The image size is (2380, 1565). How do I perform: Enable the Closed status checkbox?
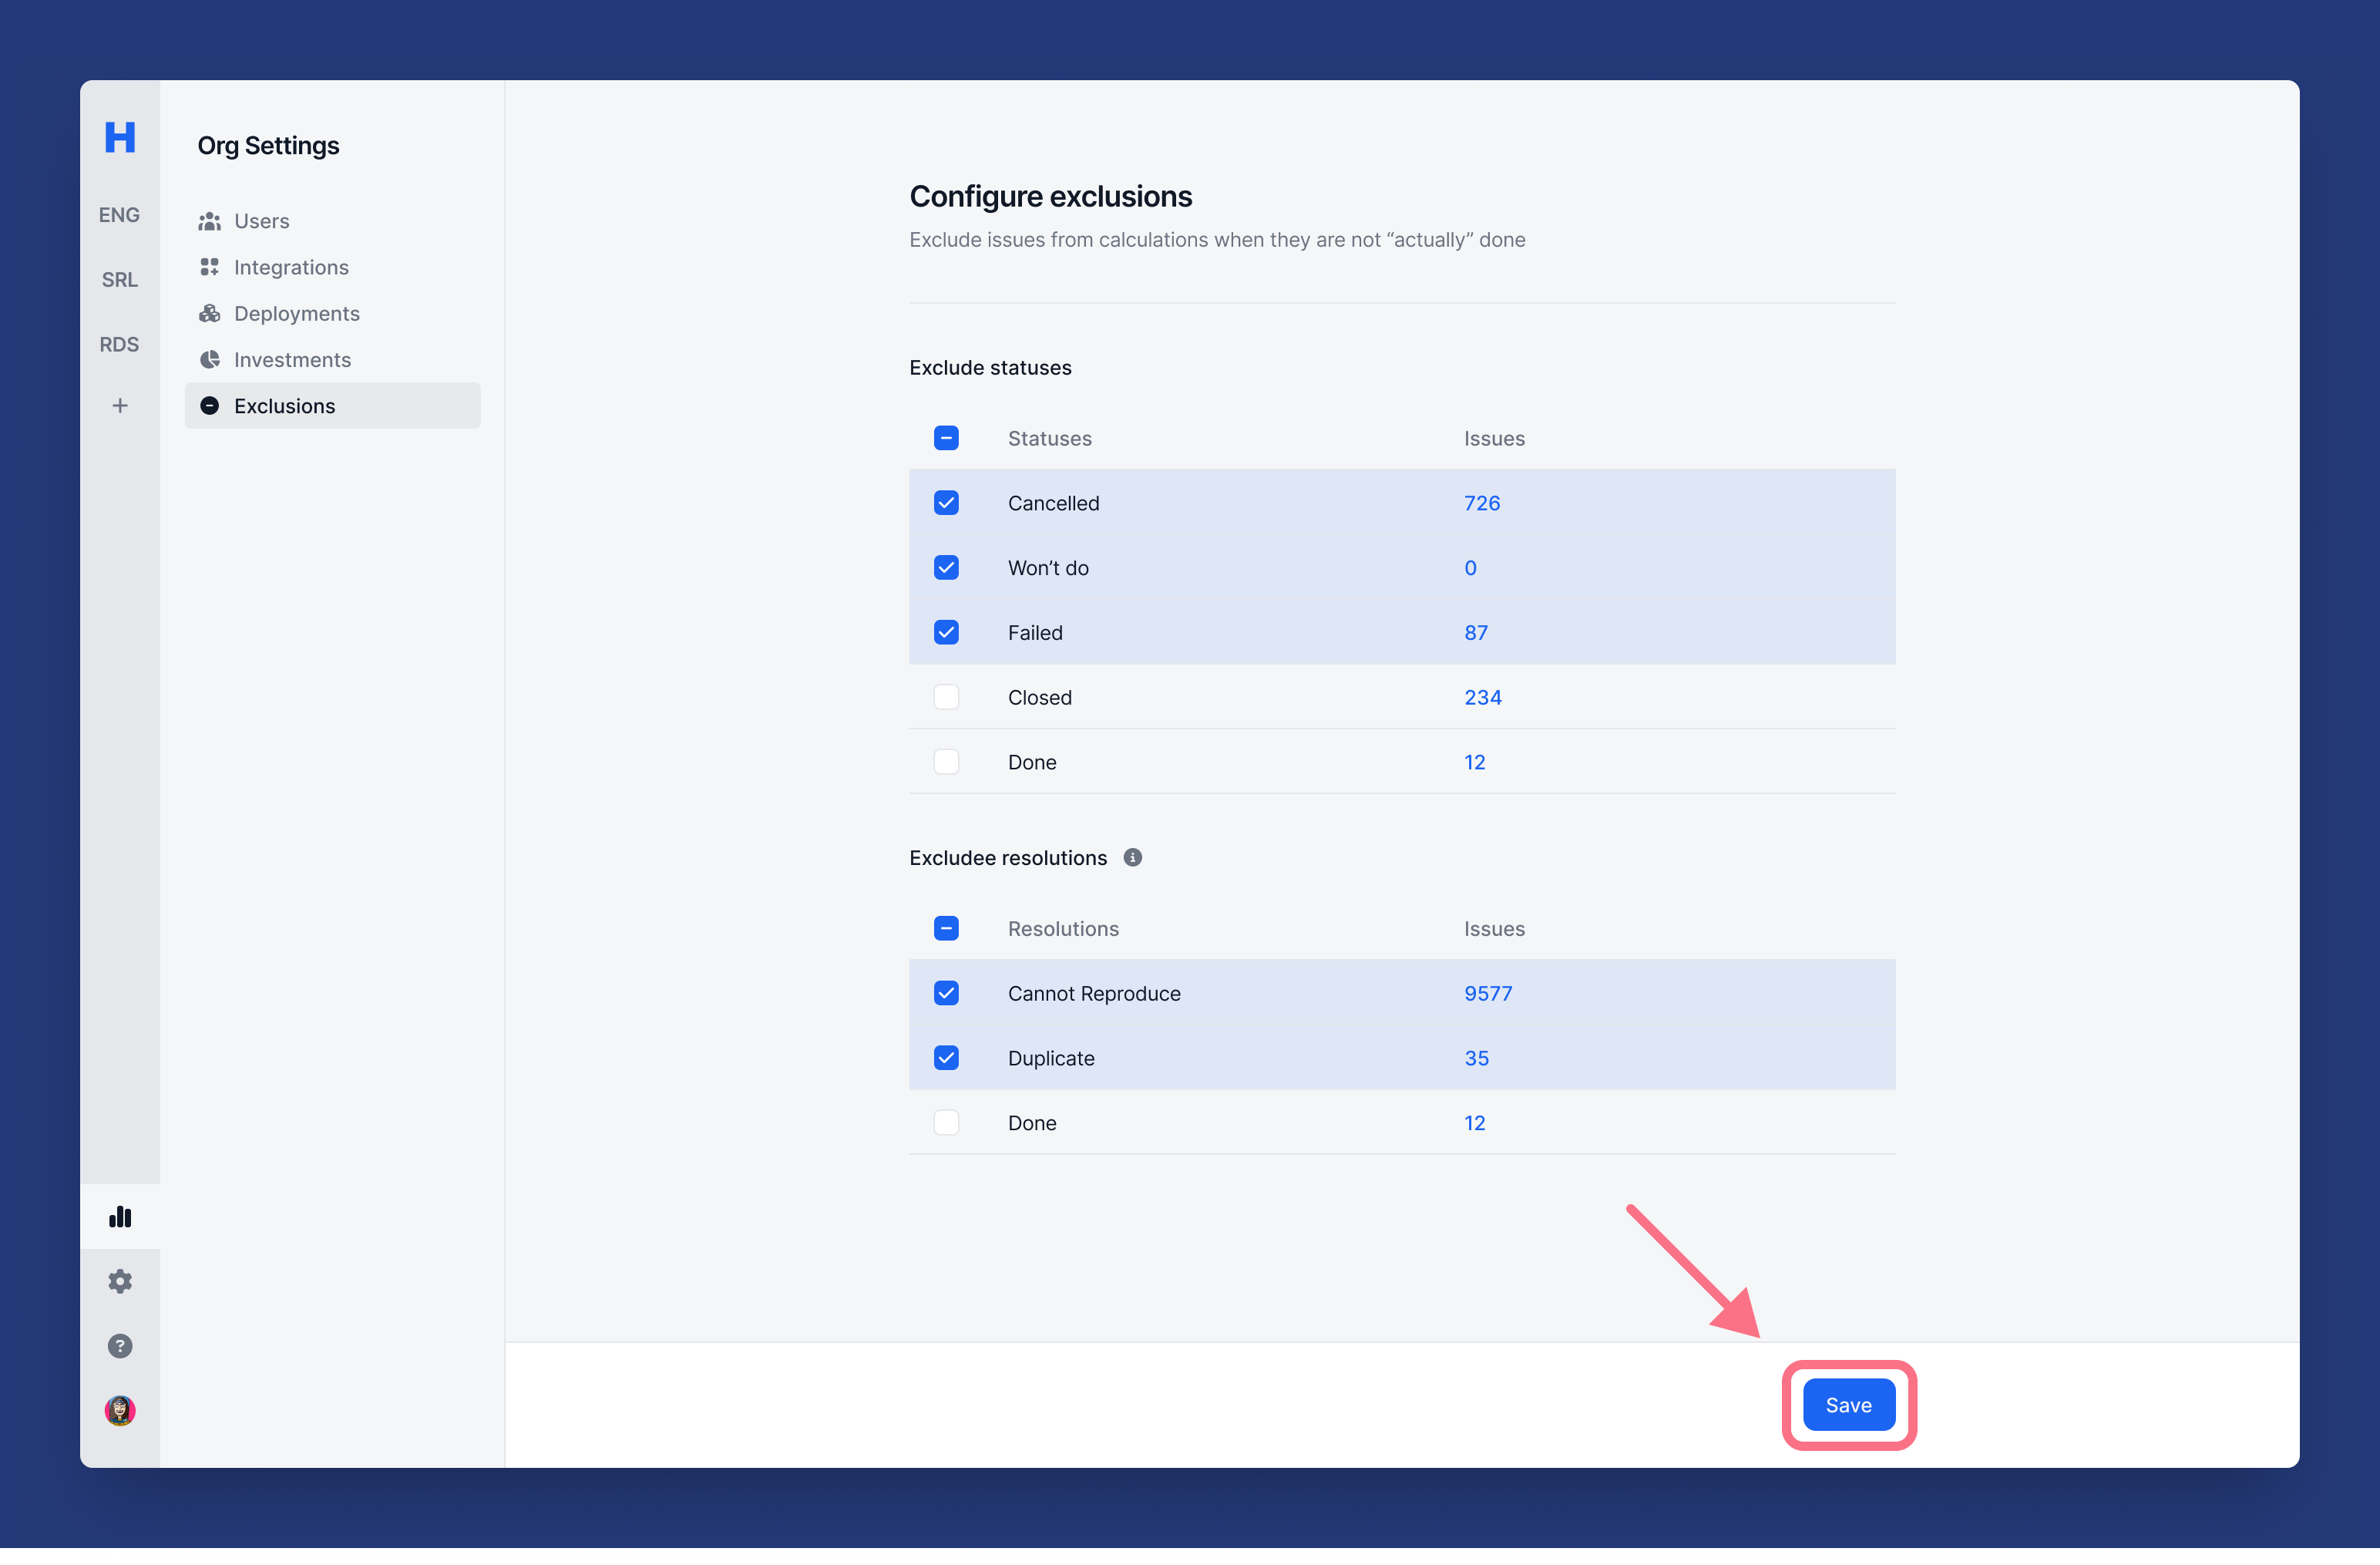[x=946, y=697]
